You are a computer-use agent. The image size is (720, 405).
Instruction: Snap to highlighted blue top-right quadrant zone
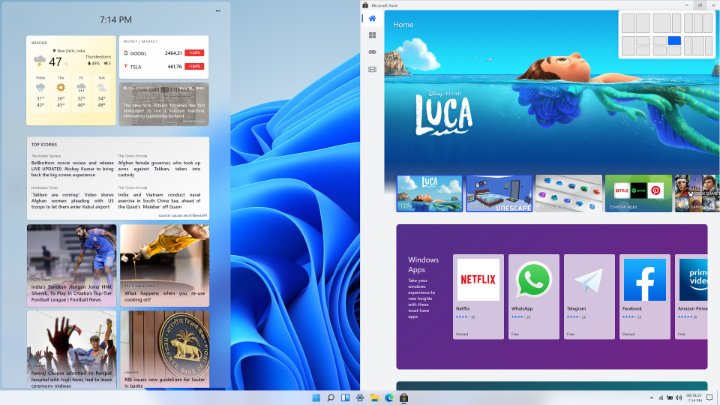tap(674, 40)
